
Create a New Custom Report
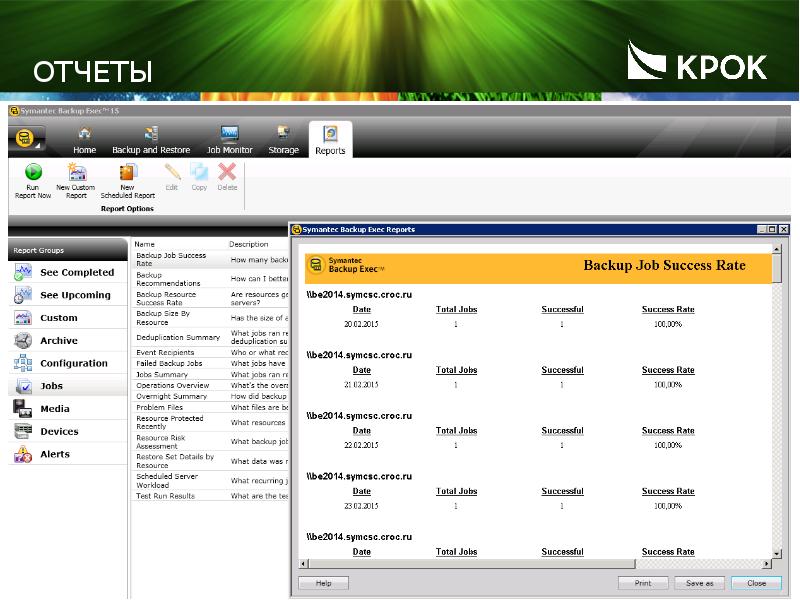[76, 181]
